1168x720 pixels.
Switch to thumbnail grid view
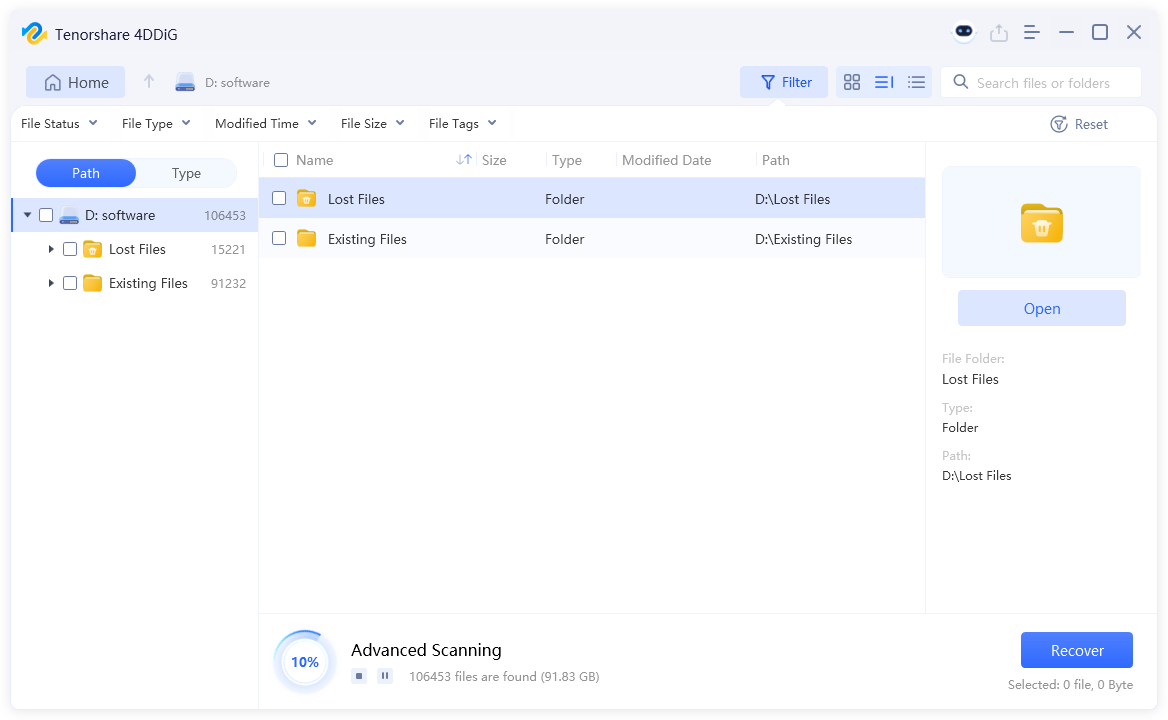click(x=852, y=83)
